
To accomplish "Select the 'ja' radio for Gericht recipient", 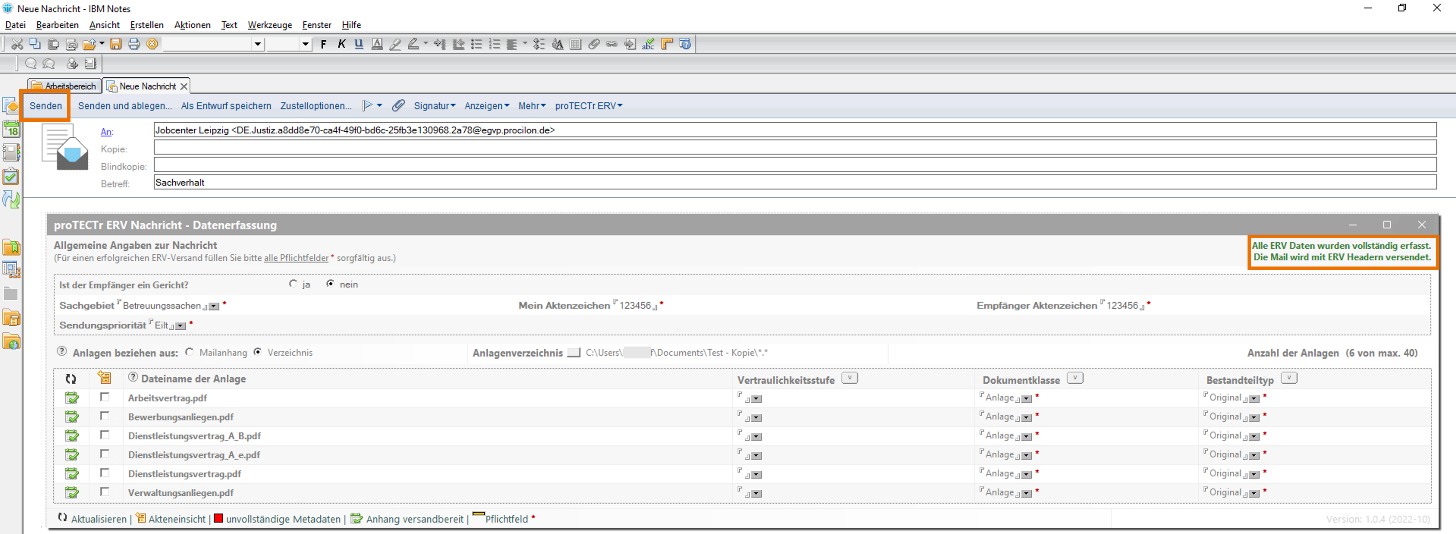I will [293, 284].
